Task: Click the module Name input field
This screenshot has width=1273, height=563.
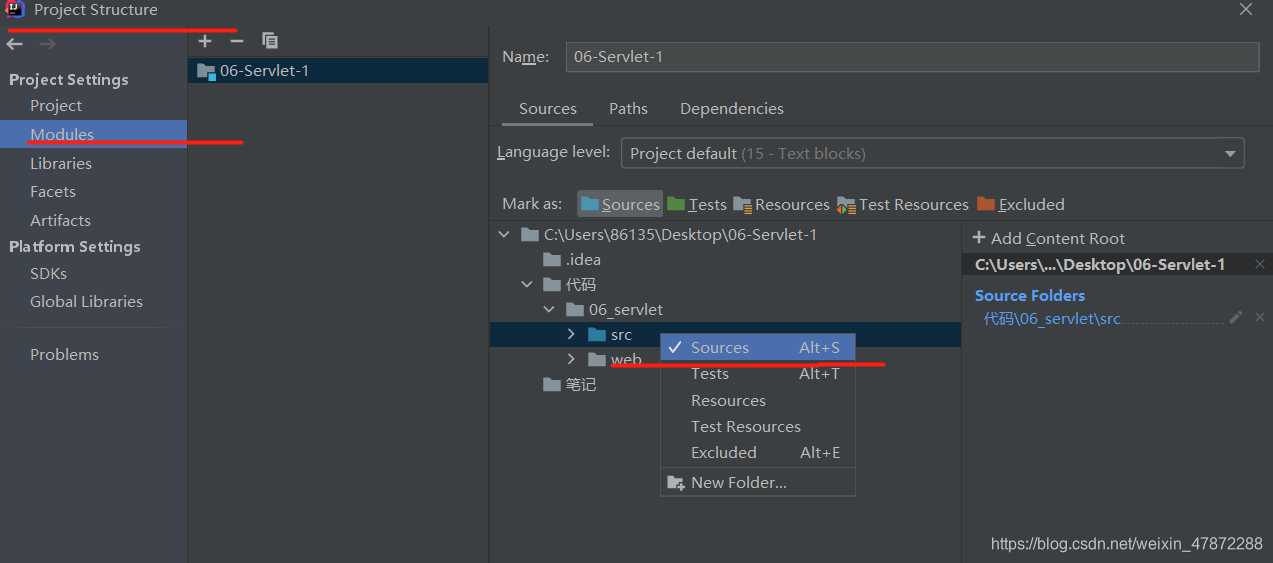Action: coord(912,57)
